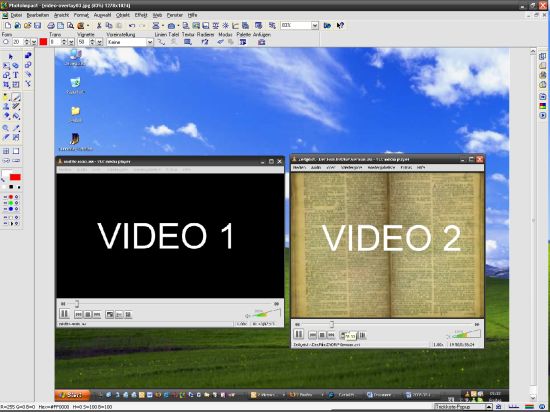Image resolution: width=550 pixels, height=412 pixels.
Task: Choose the Zoom magnifier tool
Action: pos(6,128)
